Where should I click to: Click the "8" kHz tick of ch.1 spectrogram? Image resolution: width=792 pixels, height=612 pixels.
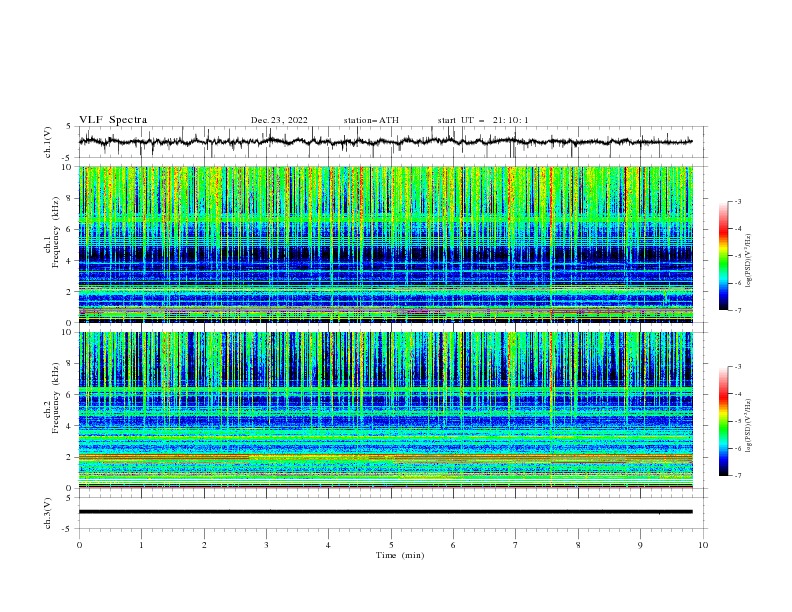point(70,198)
